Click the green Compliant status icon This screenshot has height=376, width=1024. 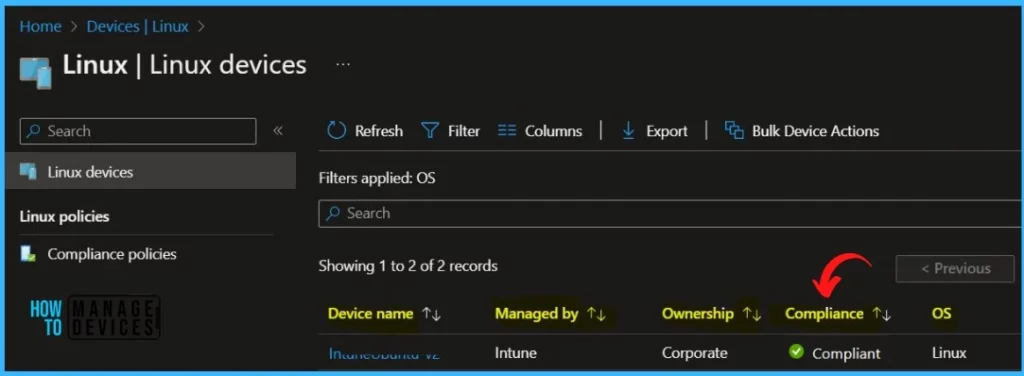pyautogui.click(x=796, y=352)
